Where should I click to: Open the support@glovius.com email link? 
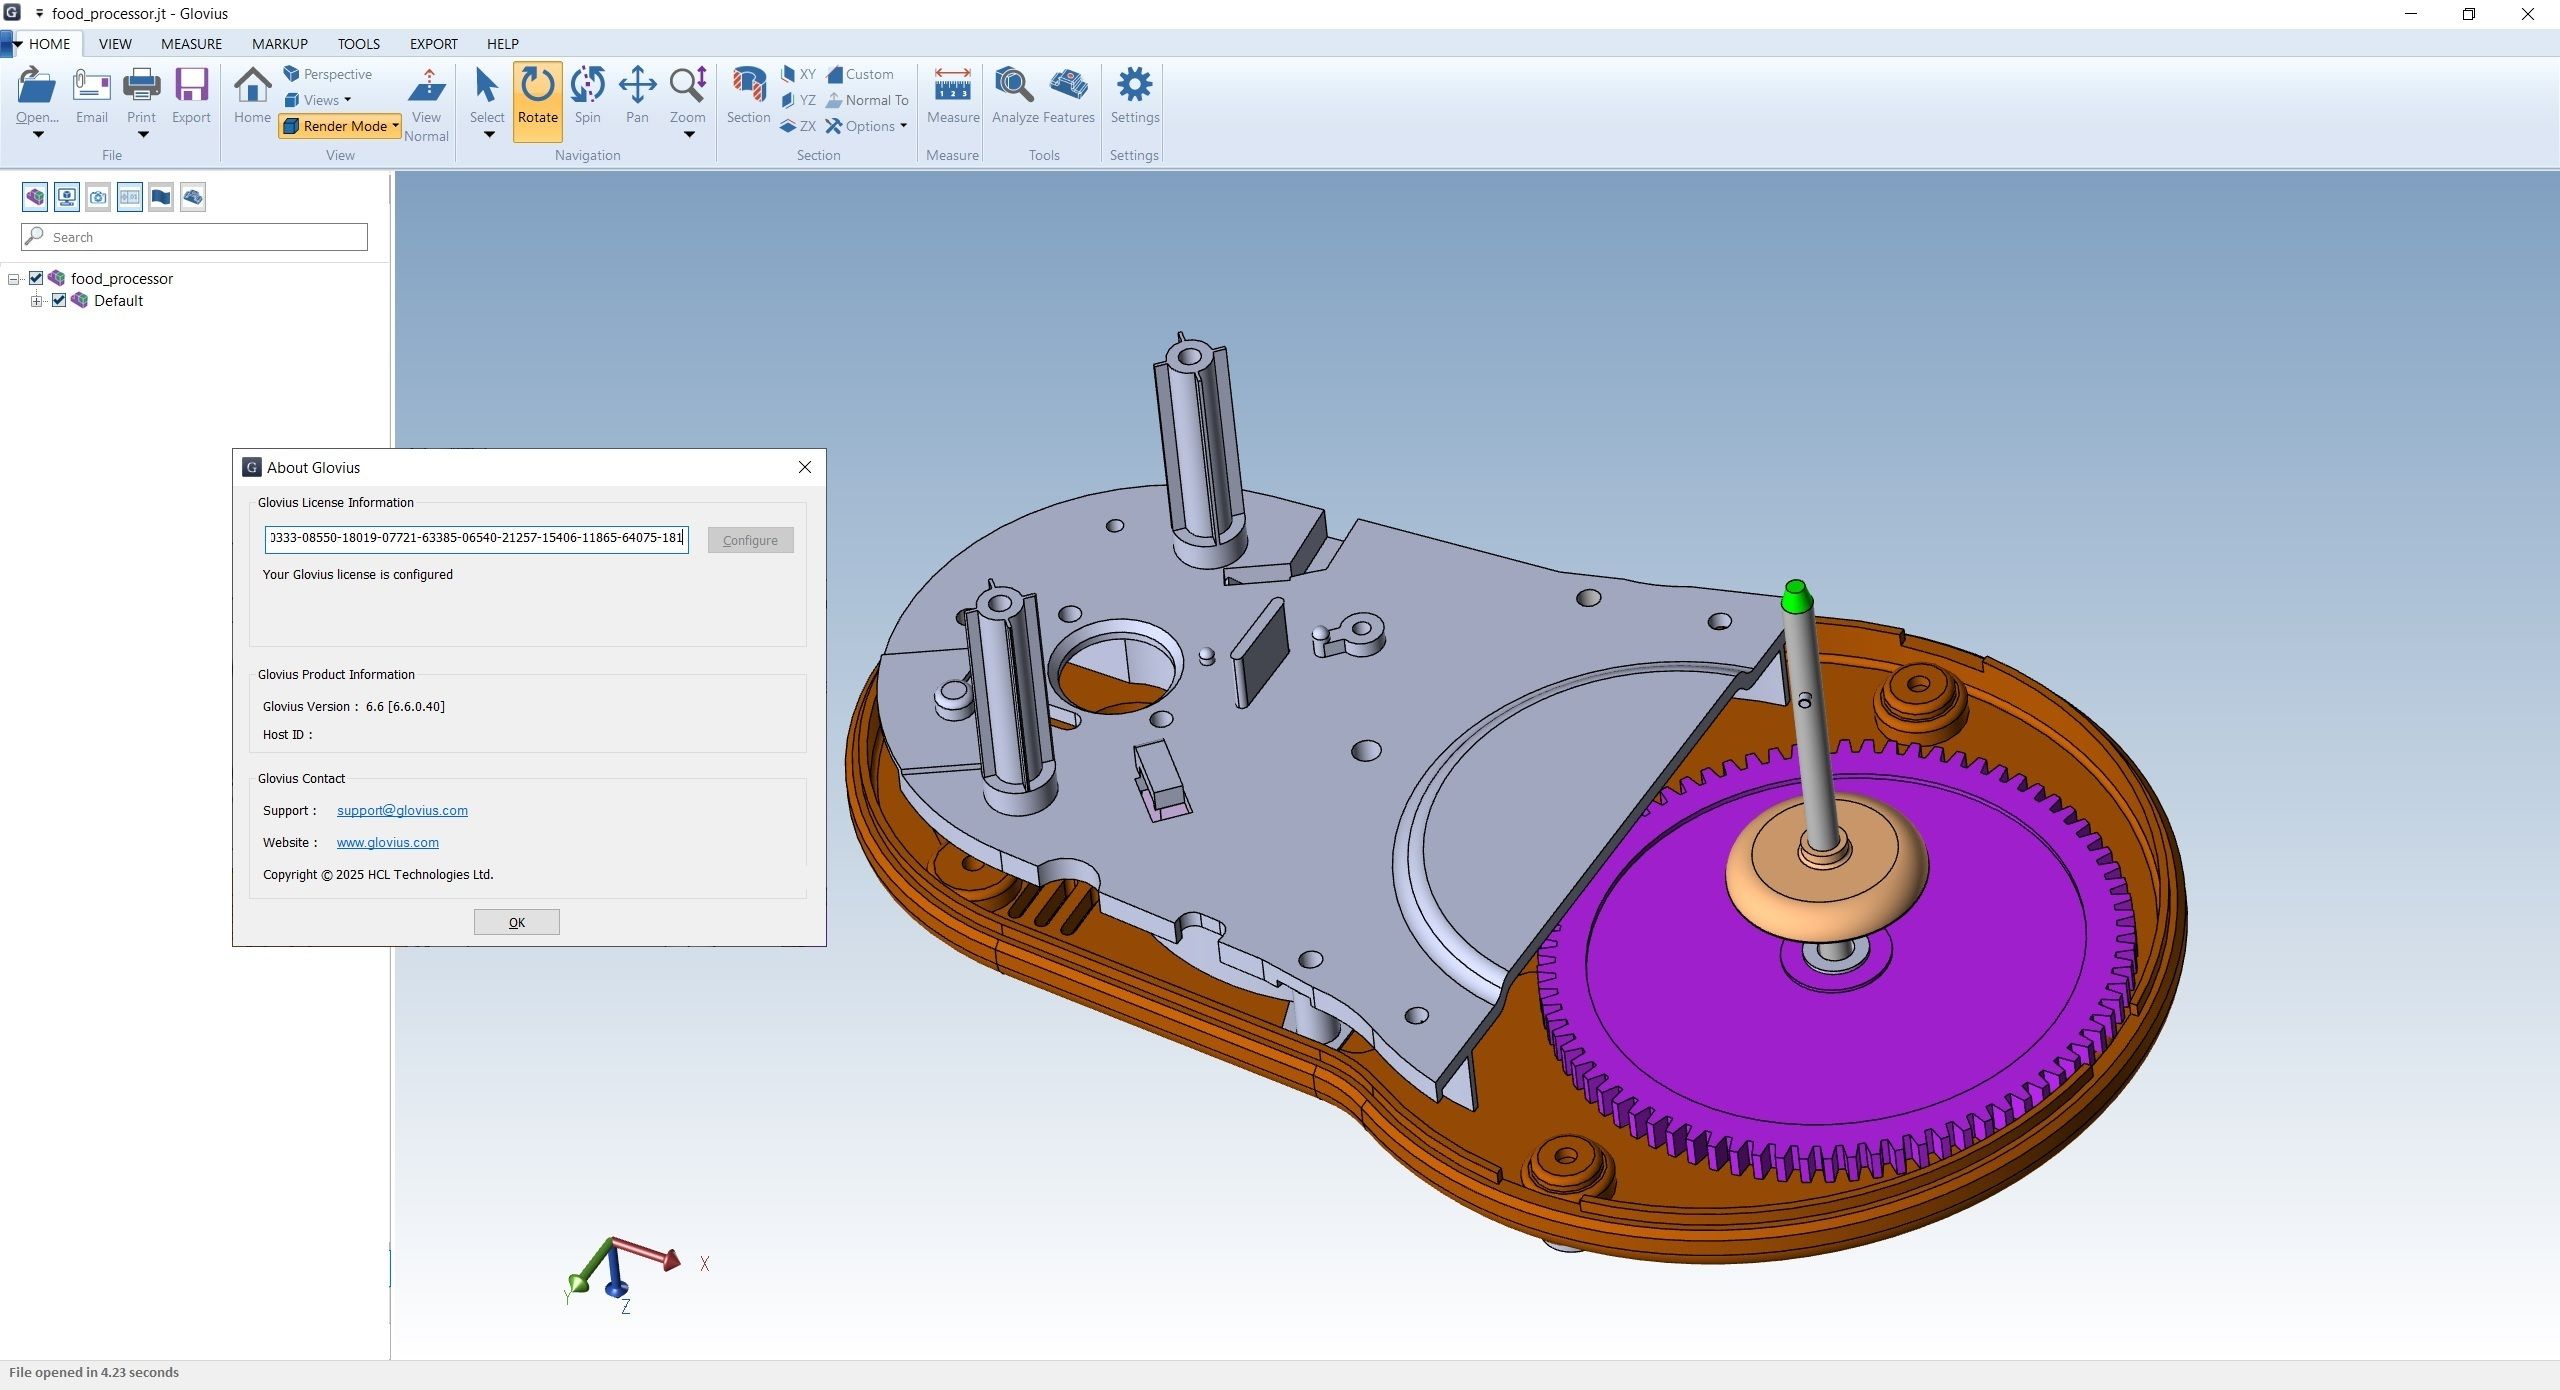pos(402,810)
